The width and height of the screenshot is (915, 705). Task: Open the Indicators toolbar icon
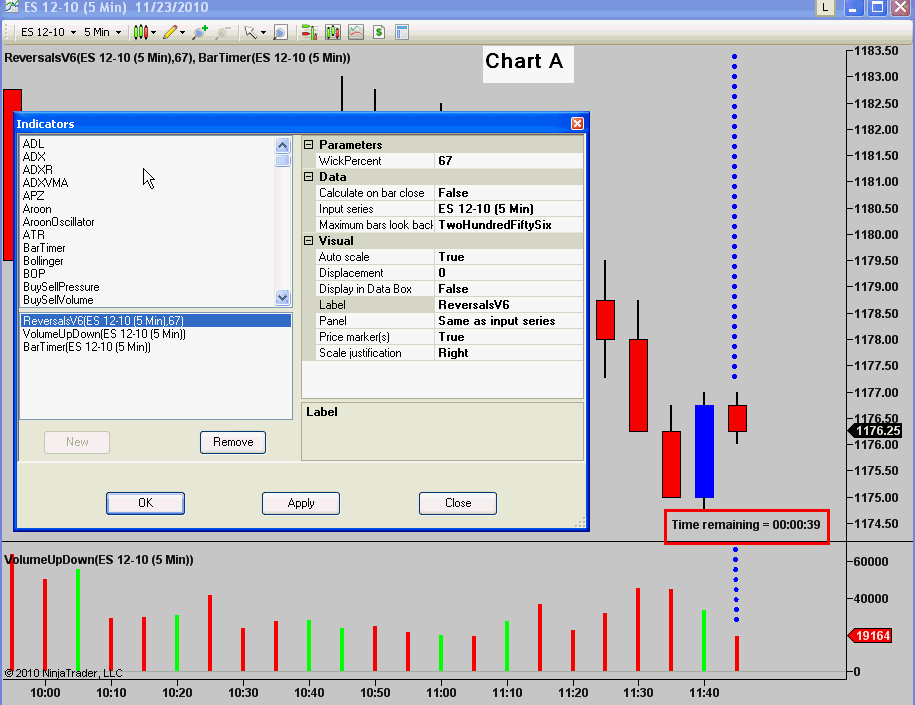tap(356, 33)
